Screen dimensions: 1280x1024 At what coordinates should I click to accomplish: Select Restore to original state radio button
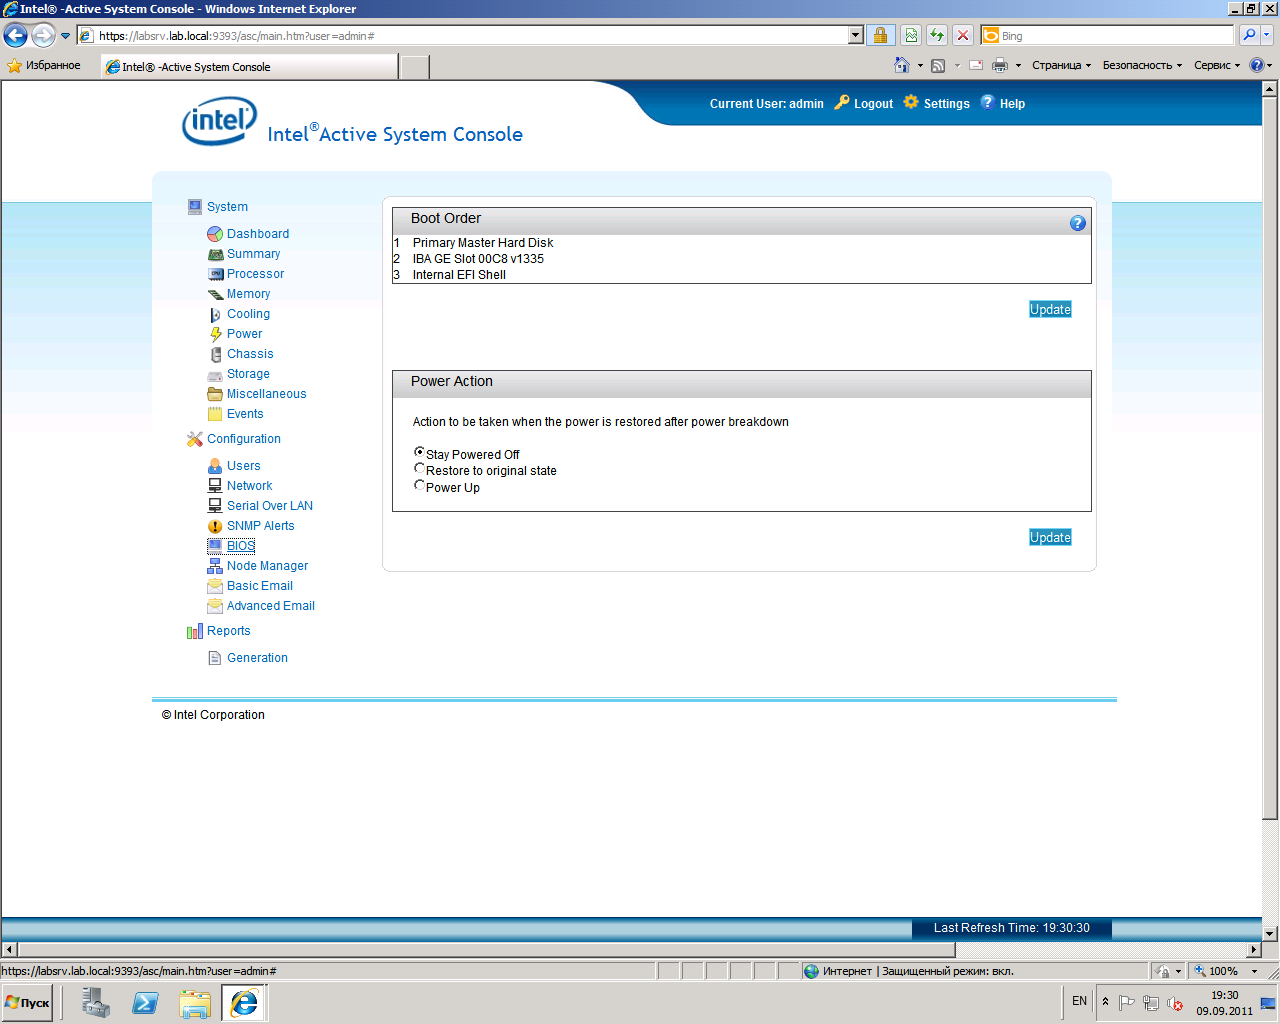[x=419, y=468]
